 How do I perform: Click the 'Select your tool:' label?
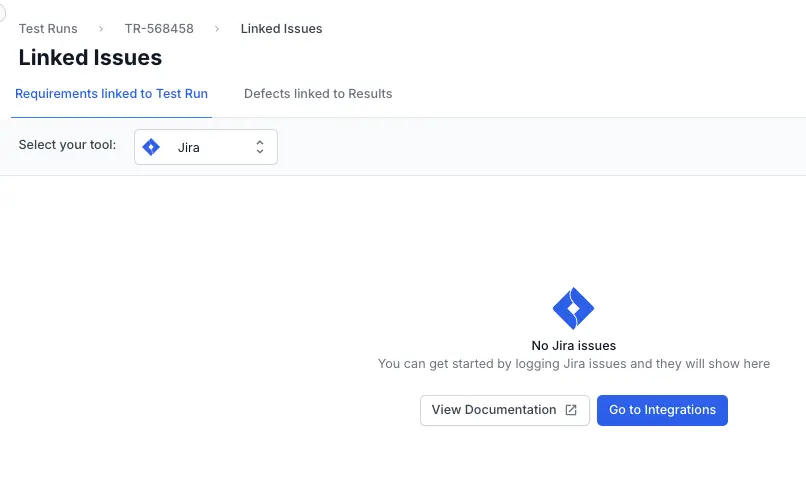(x=67, y=146)
